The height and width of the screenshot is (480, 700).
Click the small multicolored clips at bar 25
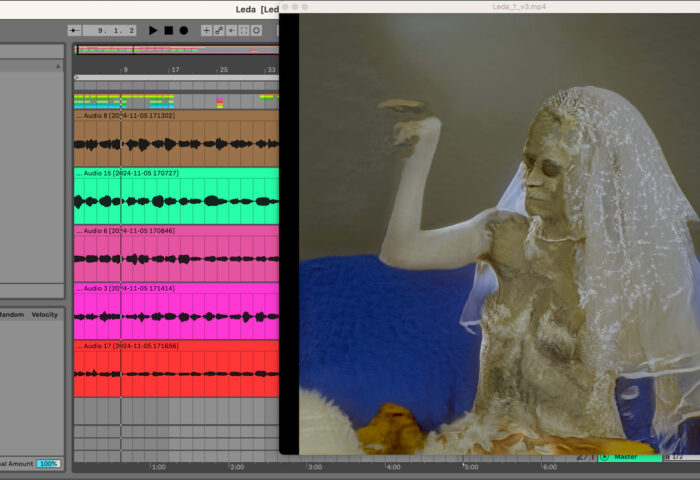(220, 103)
